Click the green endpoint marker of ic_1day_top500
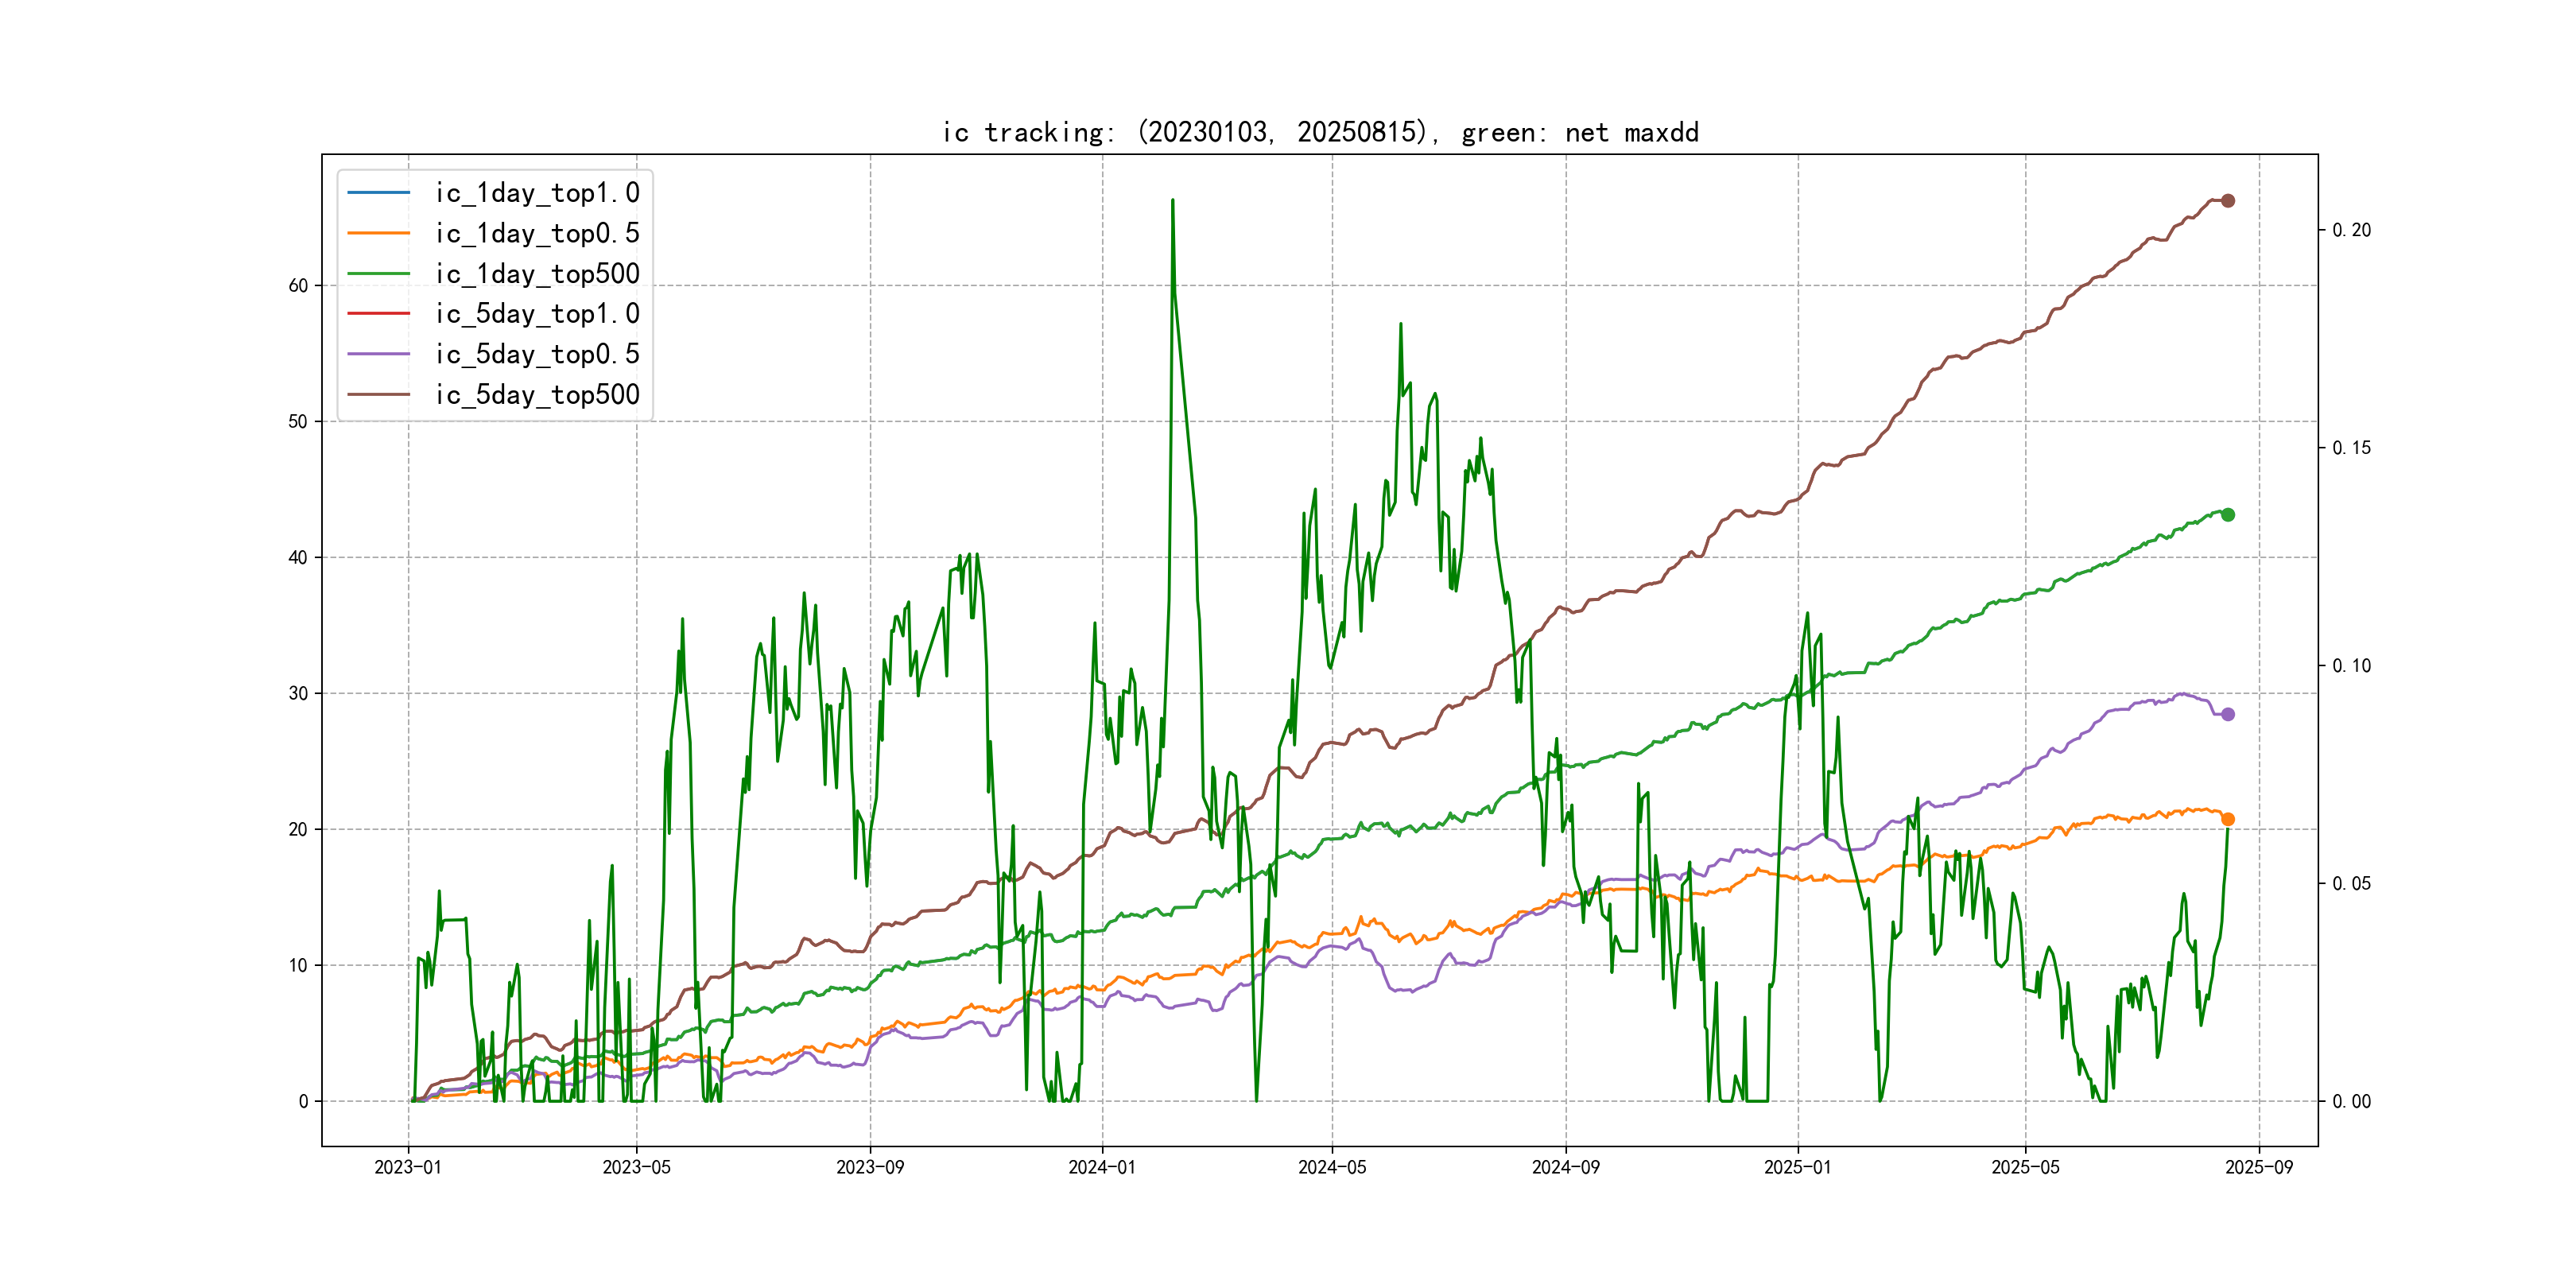This screenshot has height=1288, width=2576. [2227, 515]
